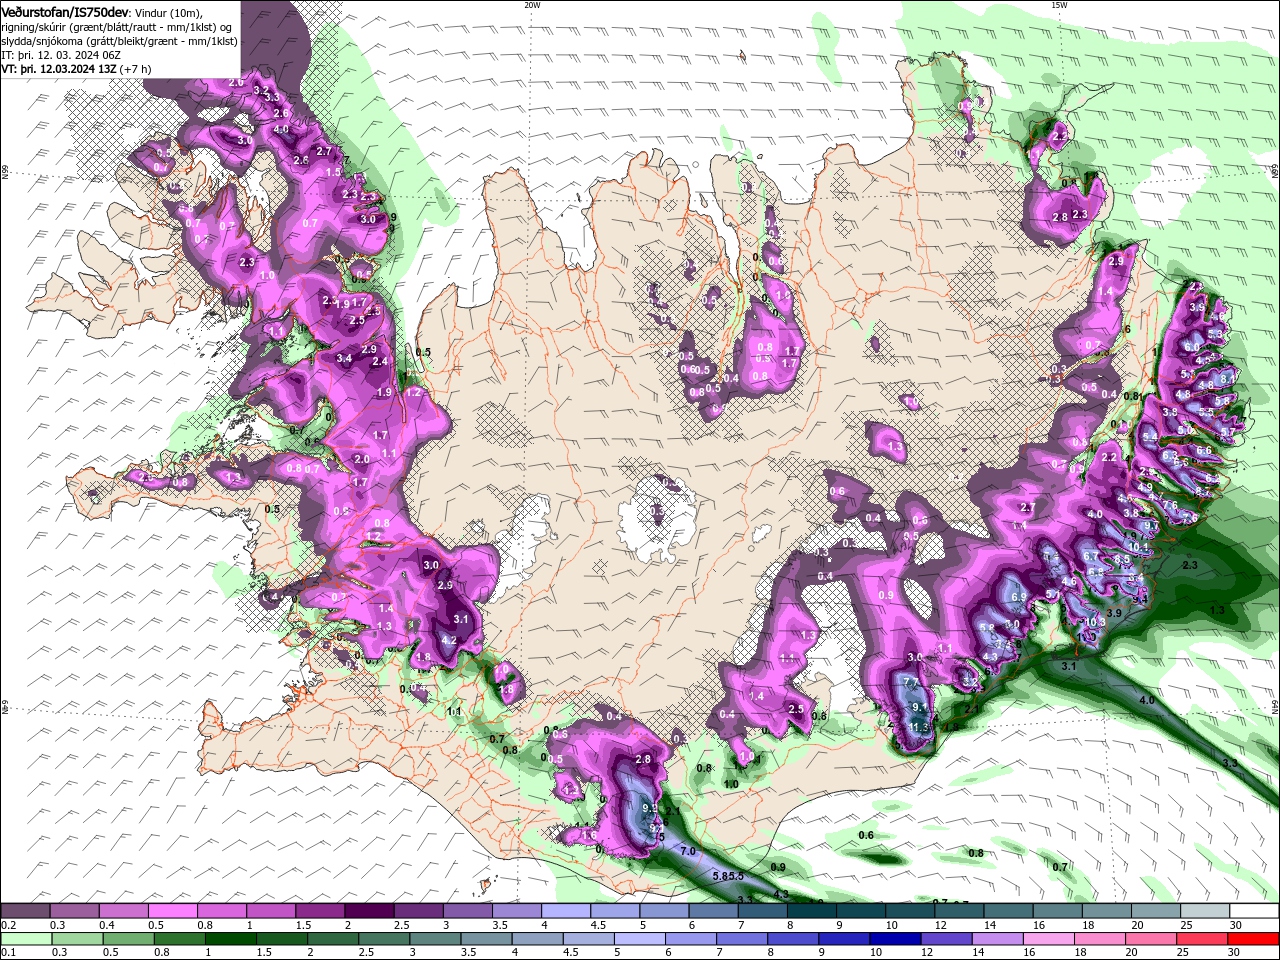Click the 10.3 snowfall value on the map

[1095, 622]
